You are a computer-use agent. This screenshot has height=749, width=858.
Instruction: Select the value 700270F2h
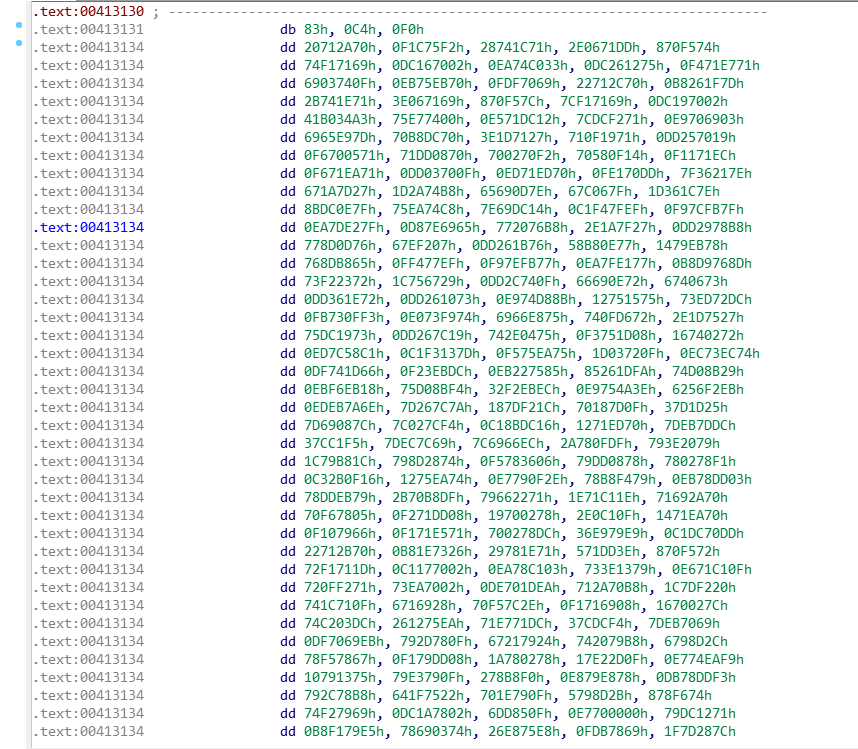(x=524, y=156)
